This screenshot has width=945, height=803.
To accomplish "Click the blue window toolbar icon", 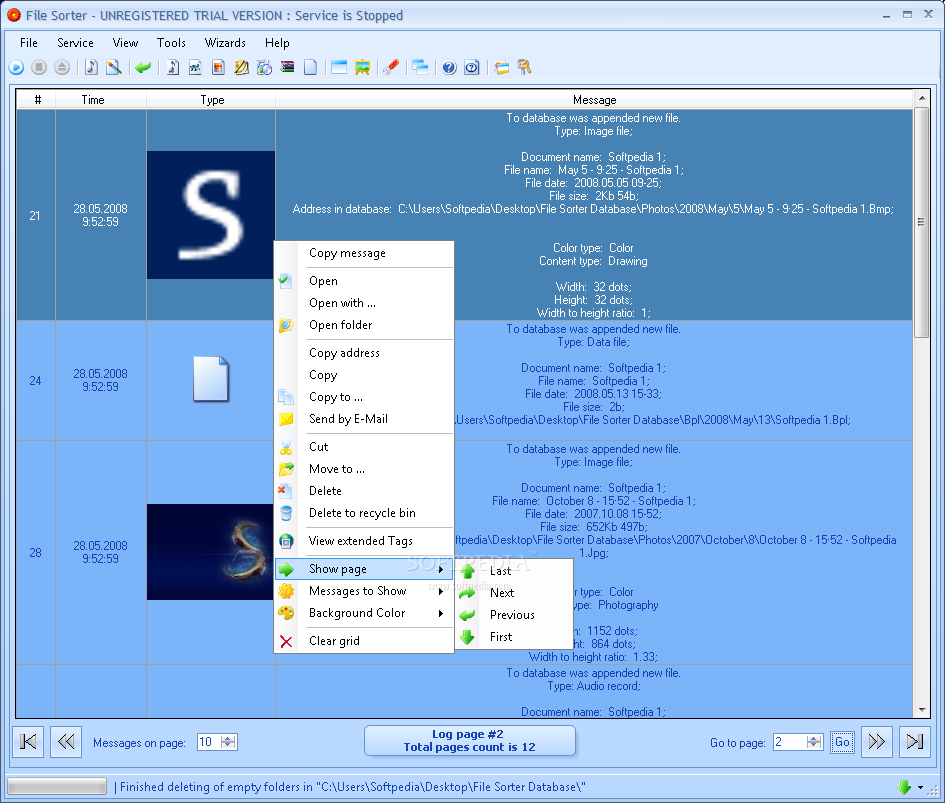I will pyautogui.click(x=339, y=68).
